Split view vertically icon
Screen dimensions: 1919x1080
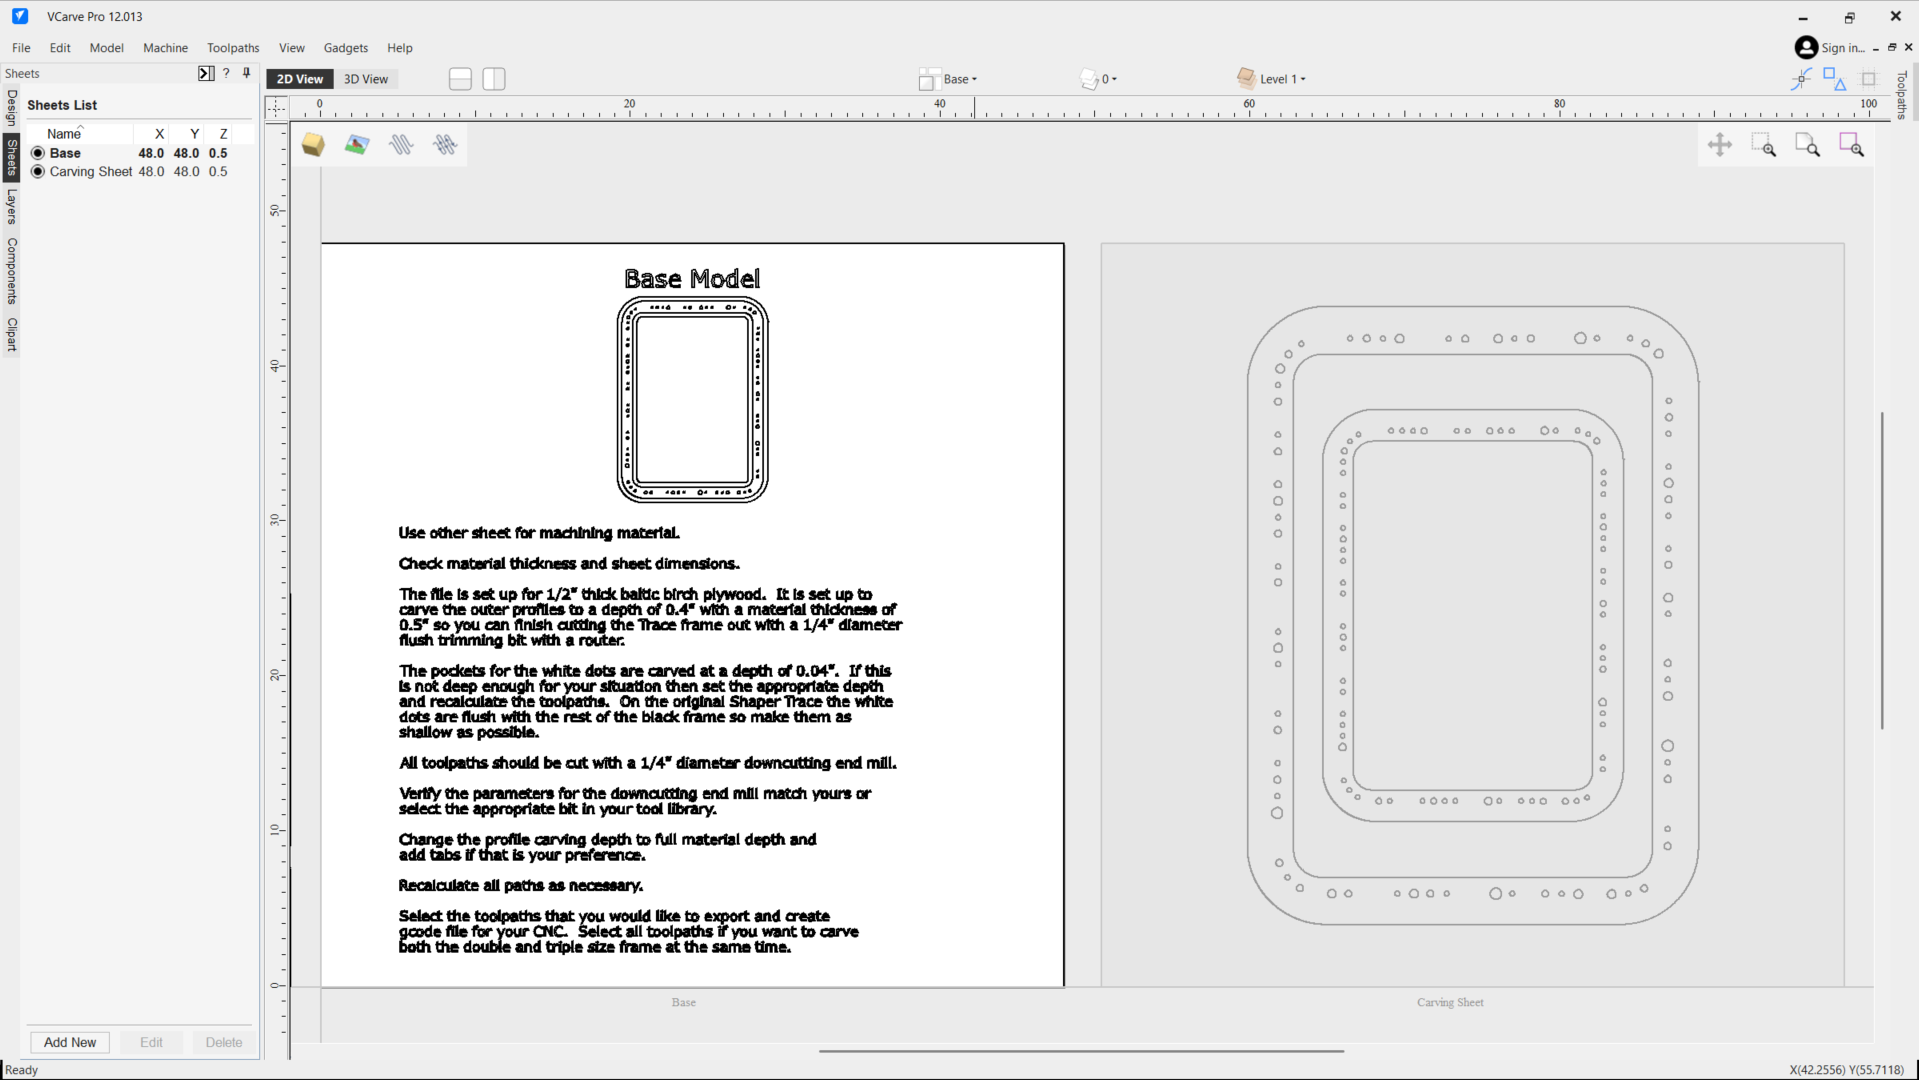click(x=494, y=79)
